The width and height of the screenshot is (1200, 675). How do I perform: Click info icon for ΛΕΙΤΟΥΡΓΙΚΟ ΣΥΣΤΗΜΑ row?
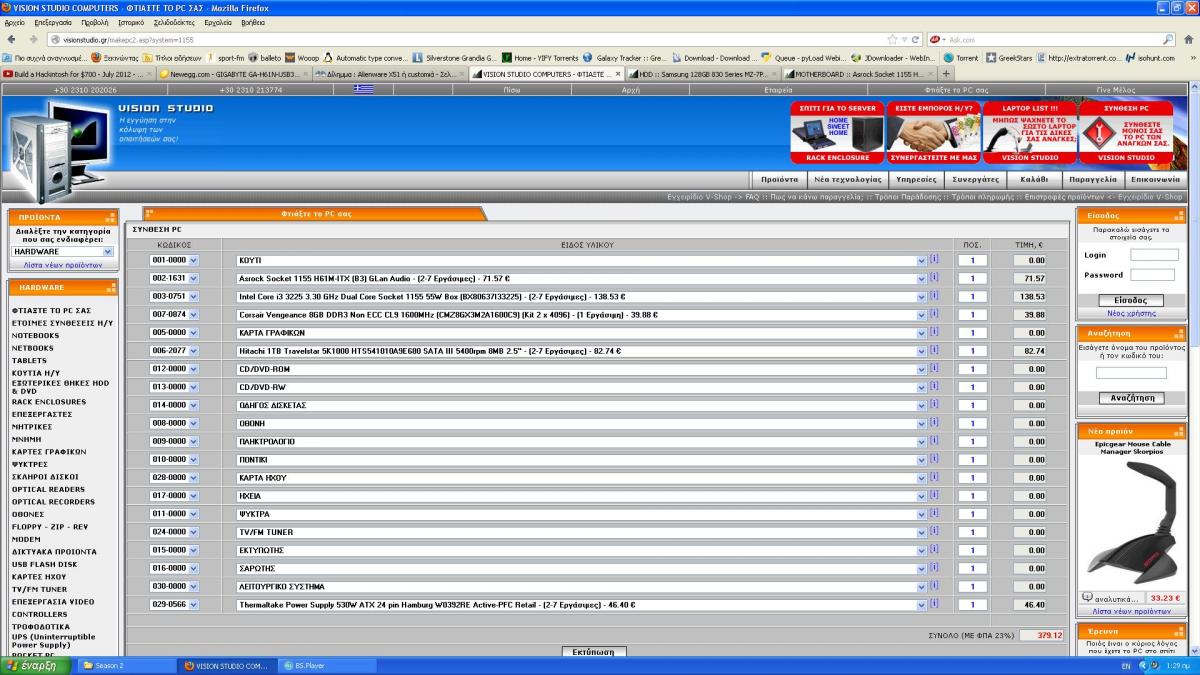934,586
